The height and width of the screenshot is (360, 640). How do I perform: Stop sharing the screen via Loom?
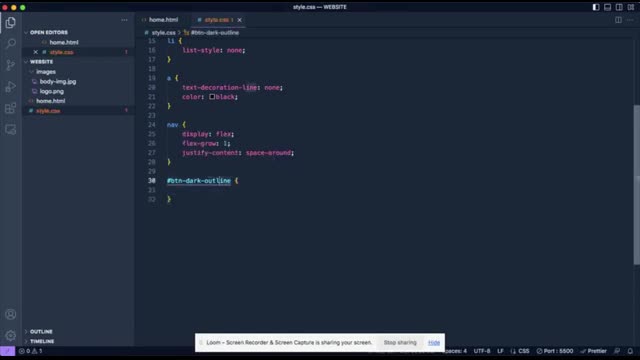click(400, 342)
